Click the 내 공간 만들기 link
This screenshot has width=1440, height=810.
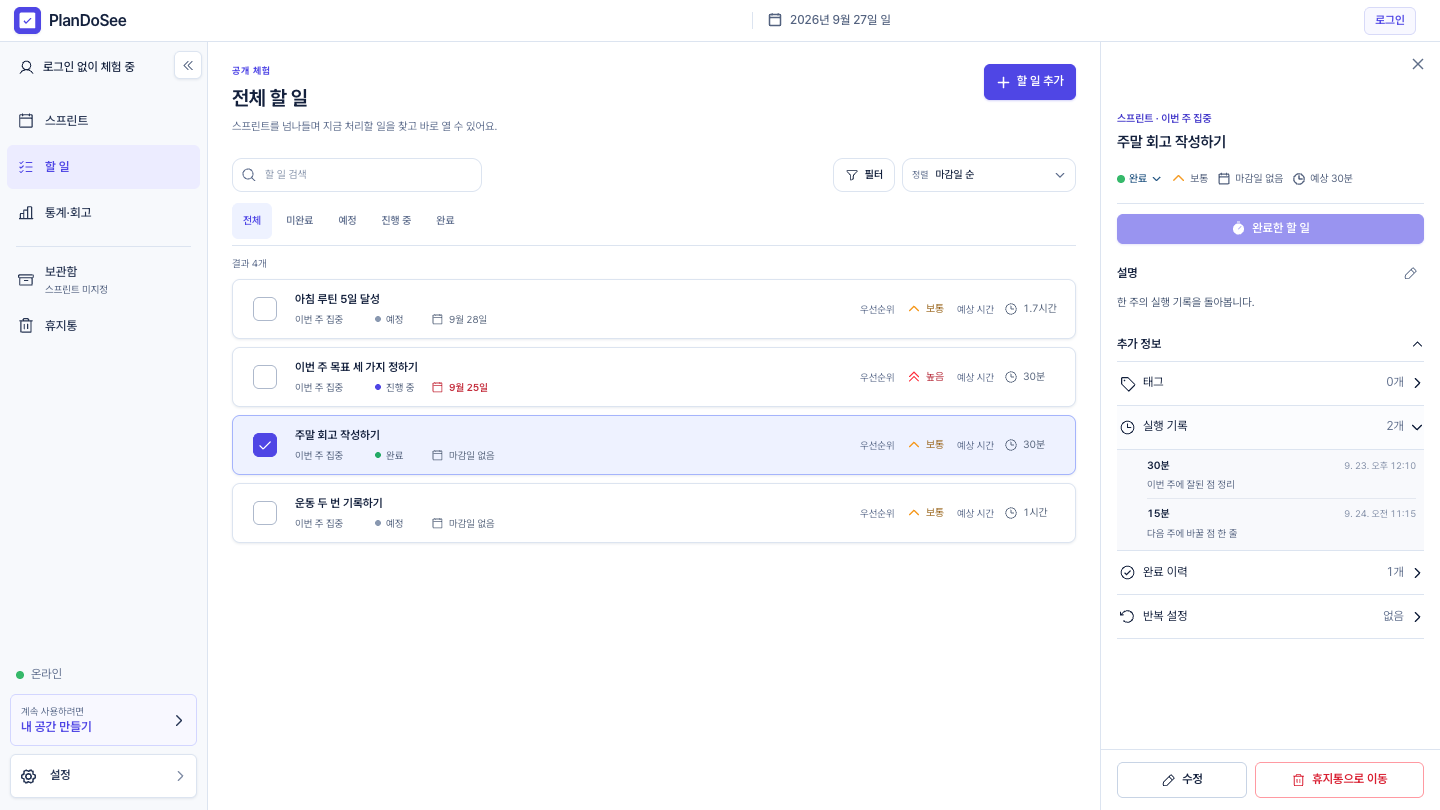coord(103,720)
